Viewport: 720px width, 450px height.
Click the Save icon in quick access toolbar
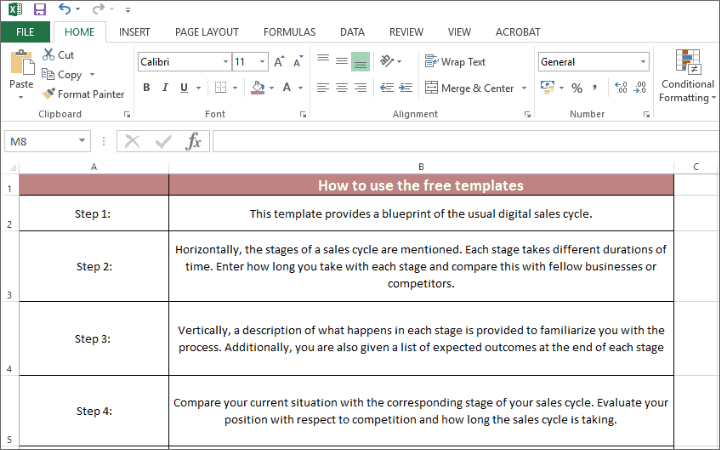point(40,9)
